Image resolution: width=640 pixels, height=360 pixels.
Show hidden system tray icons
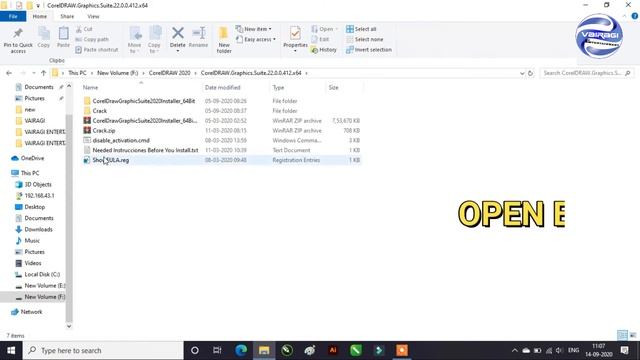point(514,350)
